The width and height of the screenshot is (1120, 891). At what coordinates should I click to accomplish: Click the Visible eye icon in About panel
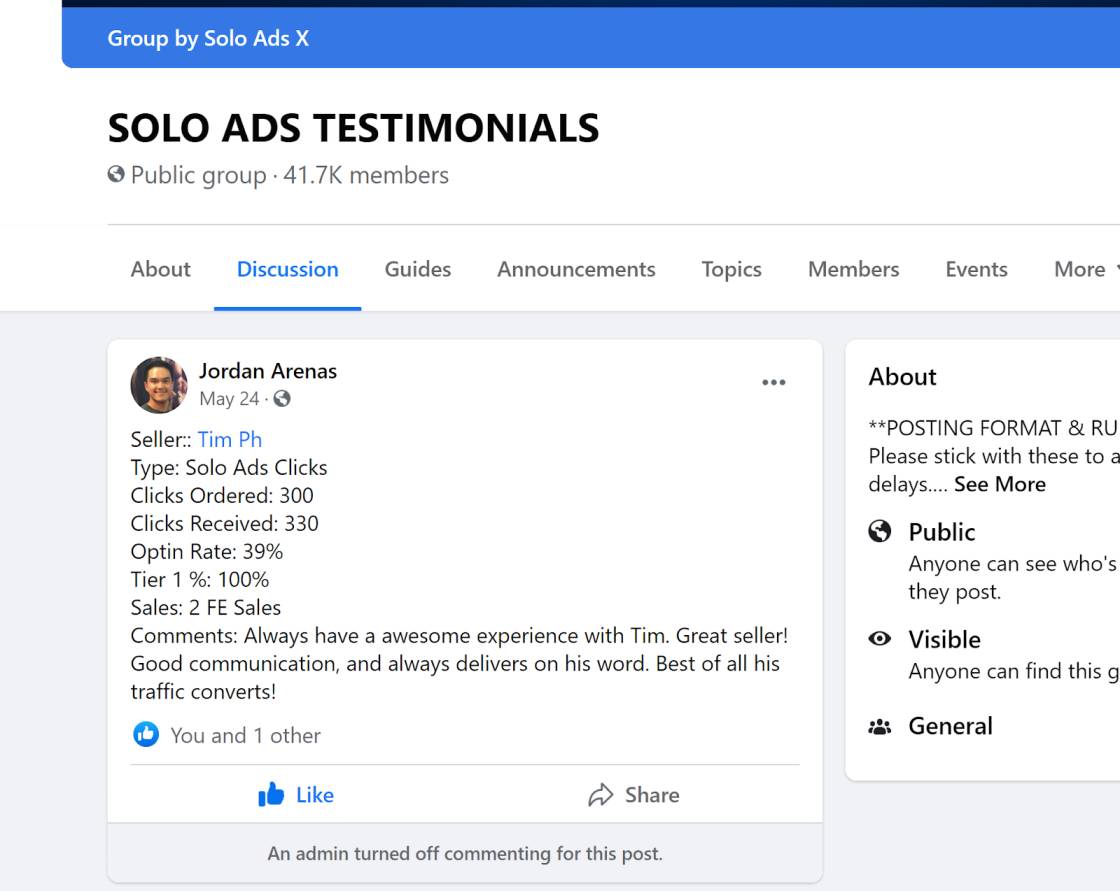879,638
